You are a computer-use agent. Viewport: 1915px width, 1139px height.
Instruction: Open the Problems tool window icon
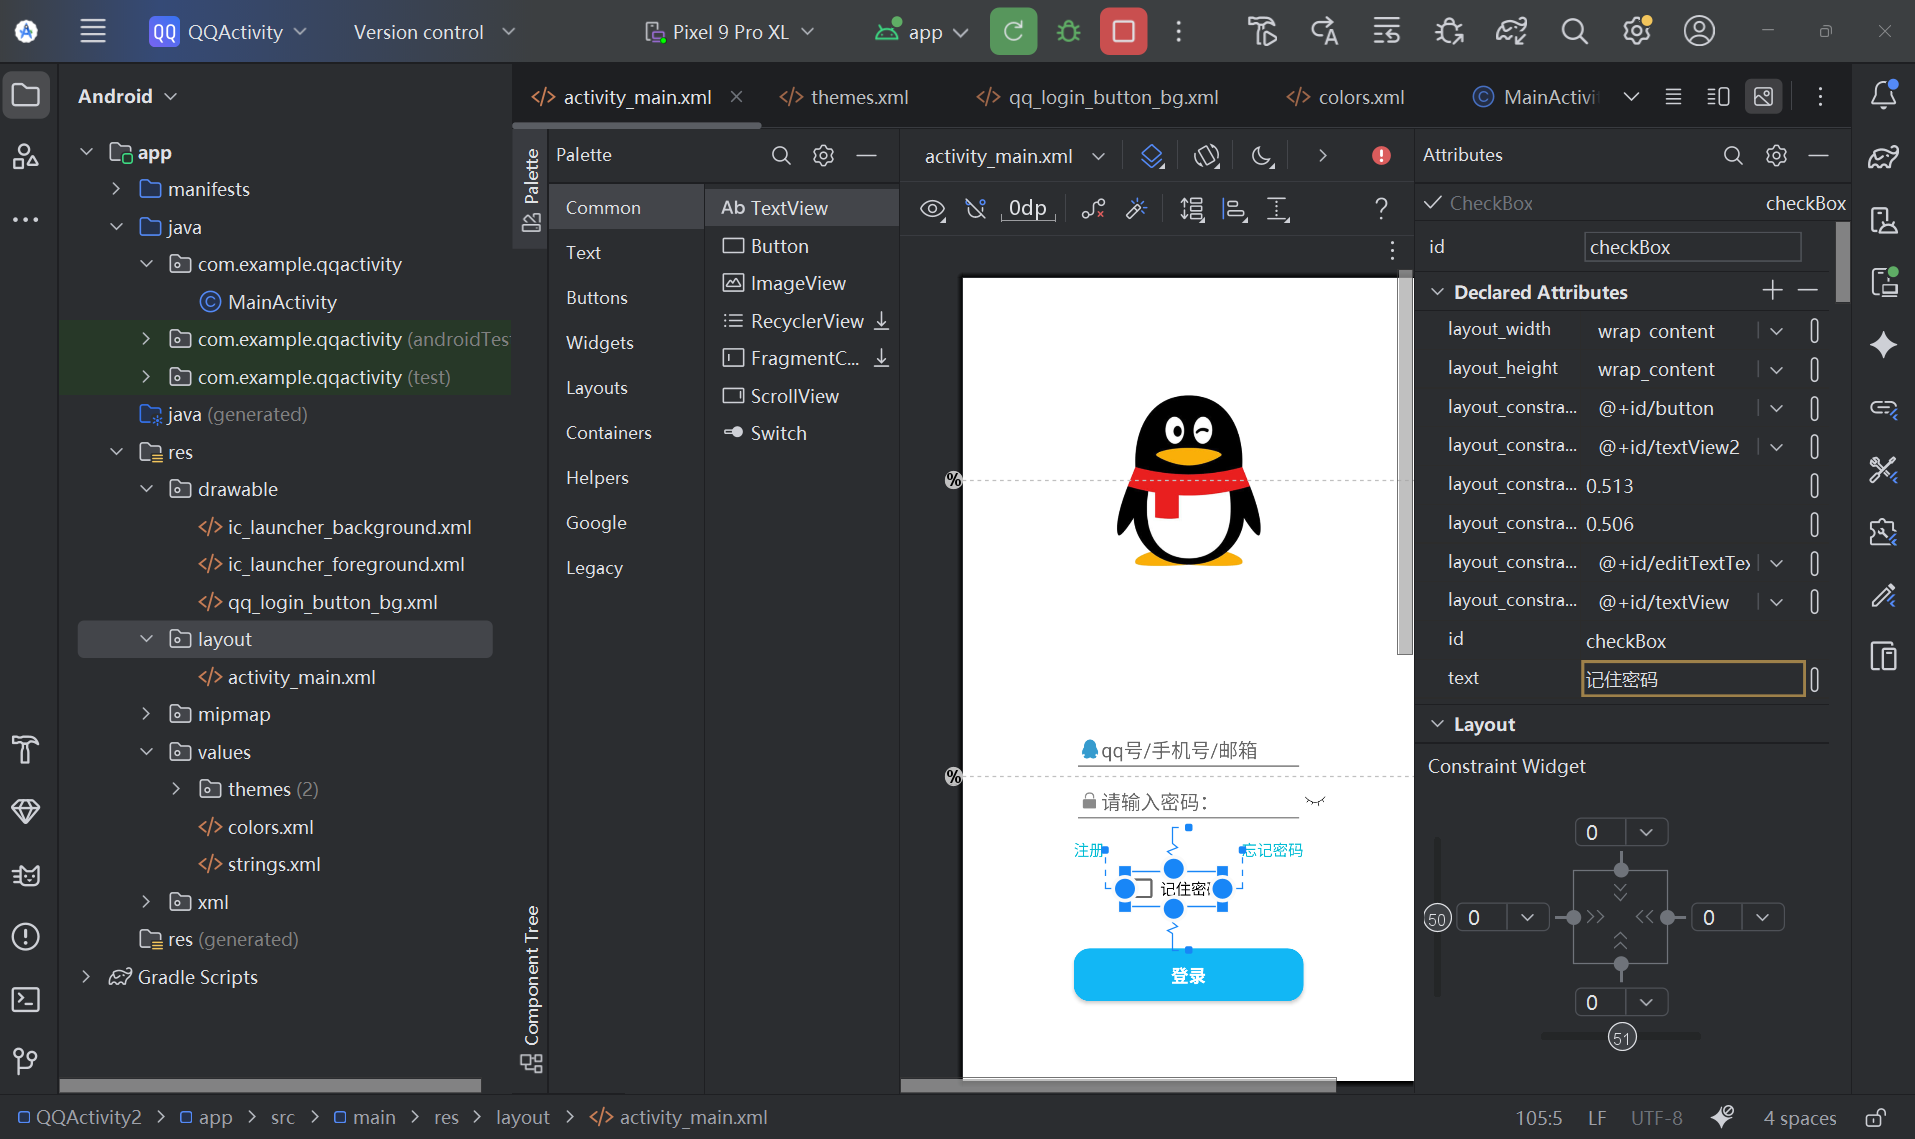(26, 937)
